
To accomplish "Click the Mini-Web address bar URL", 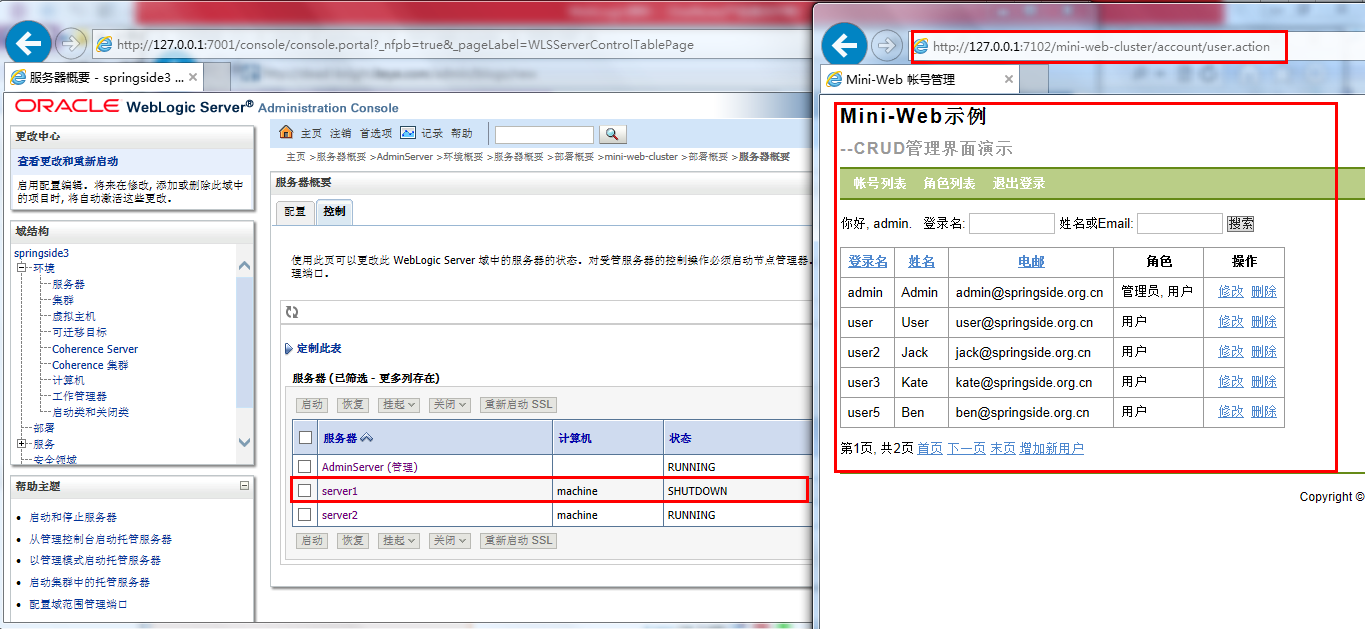I will tap(1101, 47).
